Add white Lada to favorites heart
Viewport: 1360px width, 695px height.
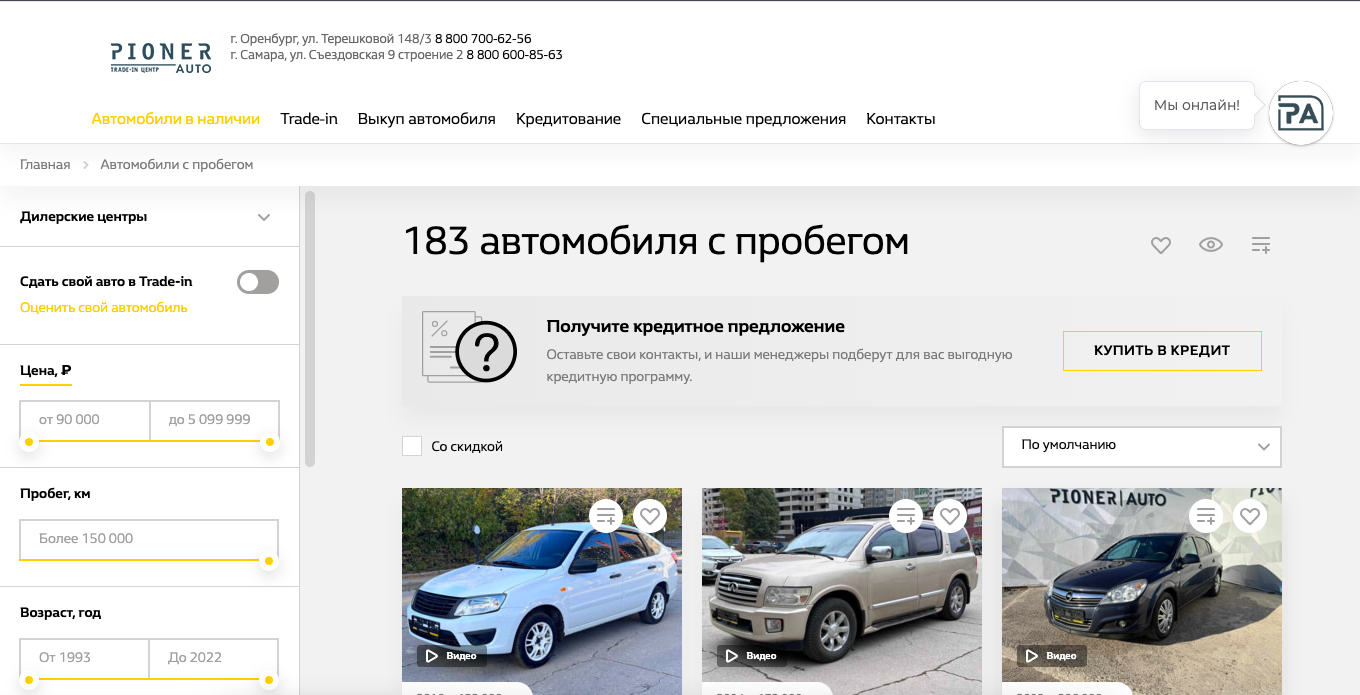point(650,516)
